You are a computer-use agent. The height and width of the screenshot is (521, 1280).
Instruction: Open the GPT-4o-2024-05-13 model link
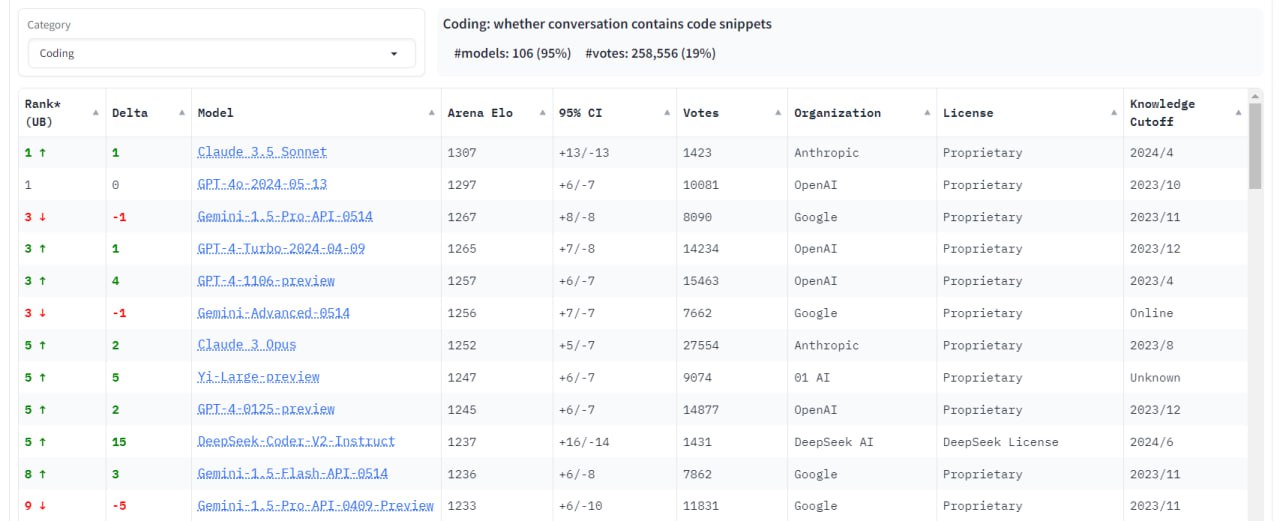tap(262, 185)
